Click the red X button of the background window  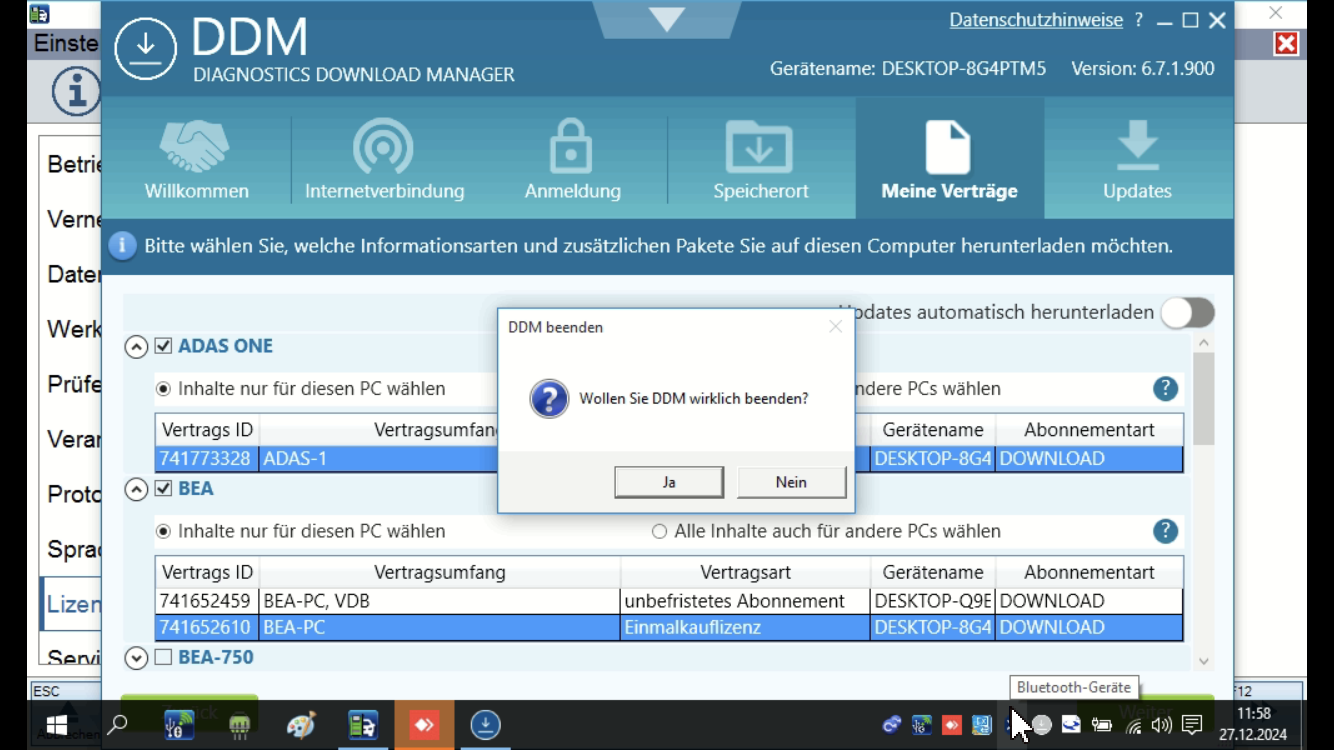[1286, 44]
